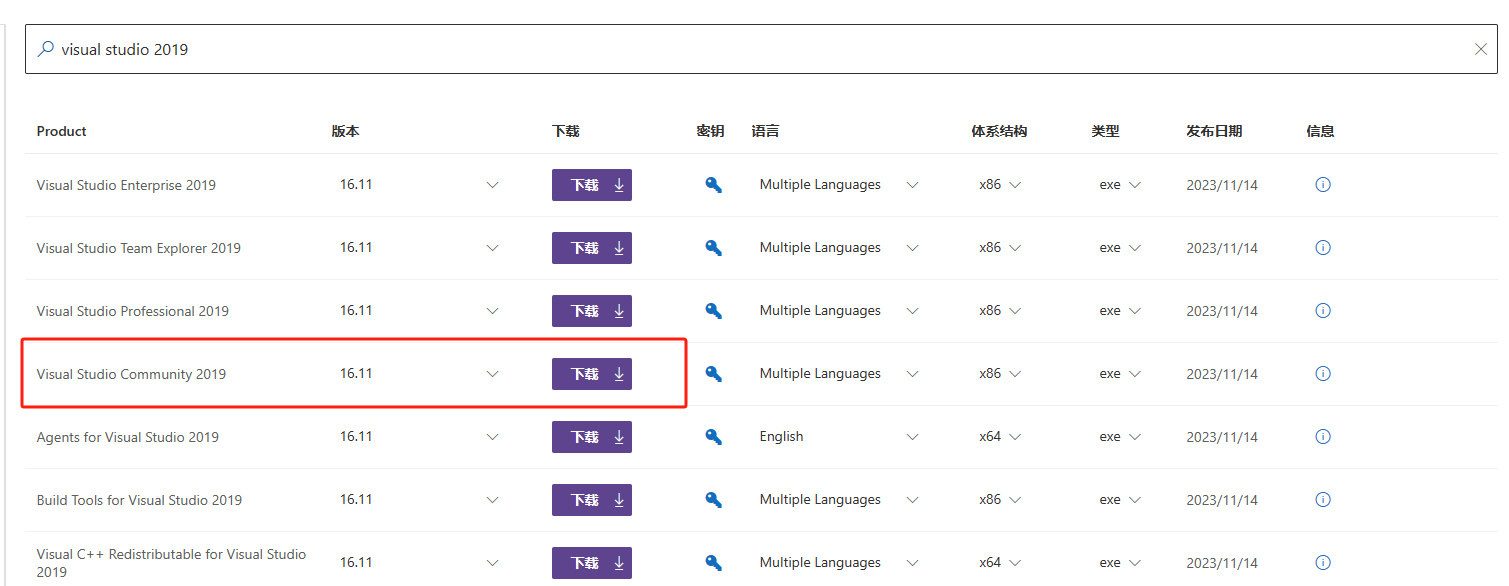Open language dropdown for Visual Studio Enterprise 2019
Image resolution: width=1509 pixels, height=586 pixels.
pos(912,185)
